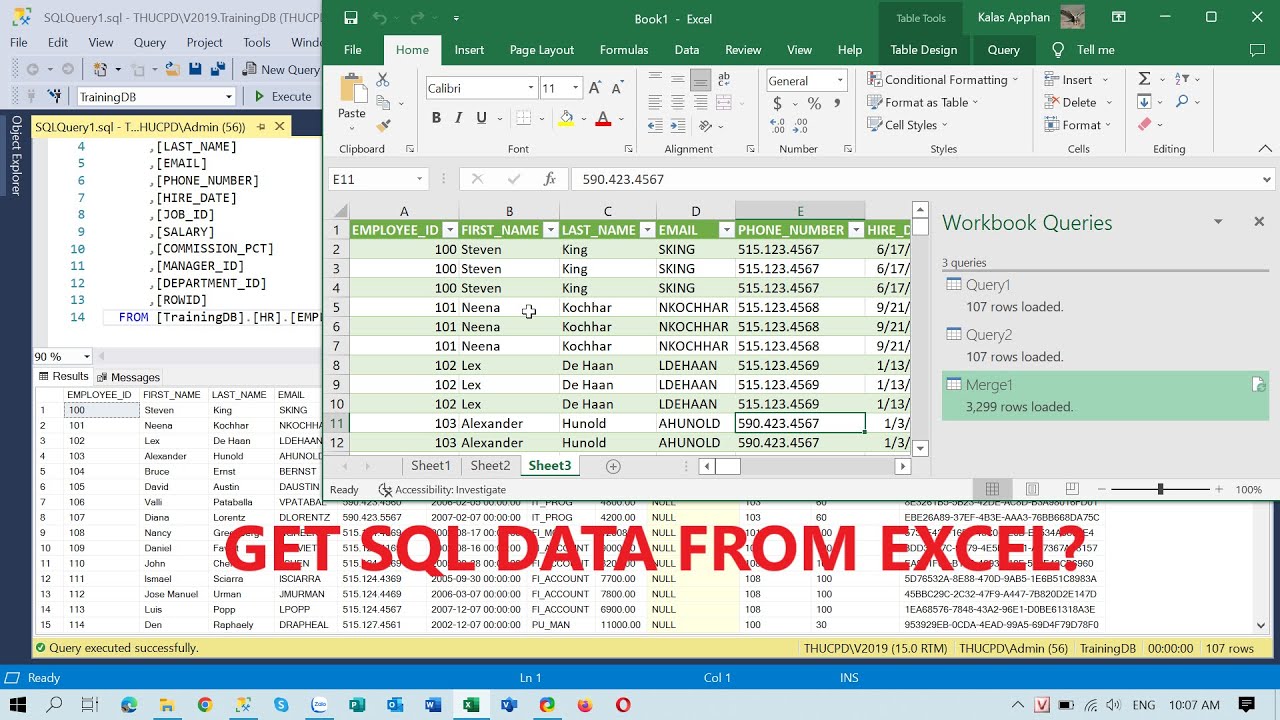Switch to Sheet1 tab
Viewport: 1280px width, 720px height.
coord(431,466)
